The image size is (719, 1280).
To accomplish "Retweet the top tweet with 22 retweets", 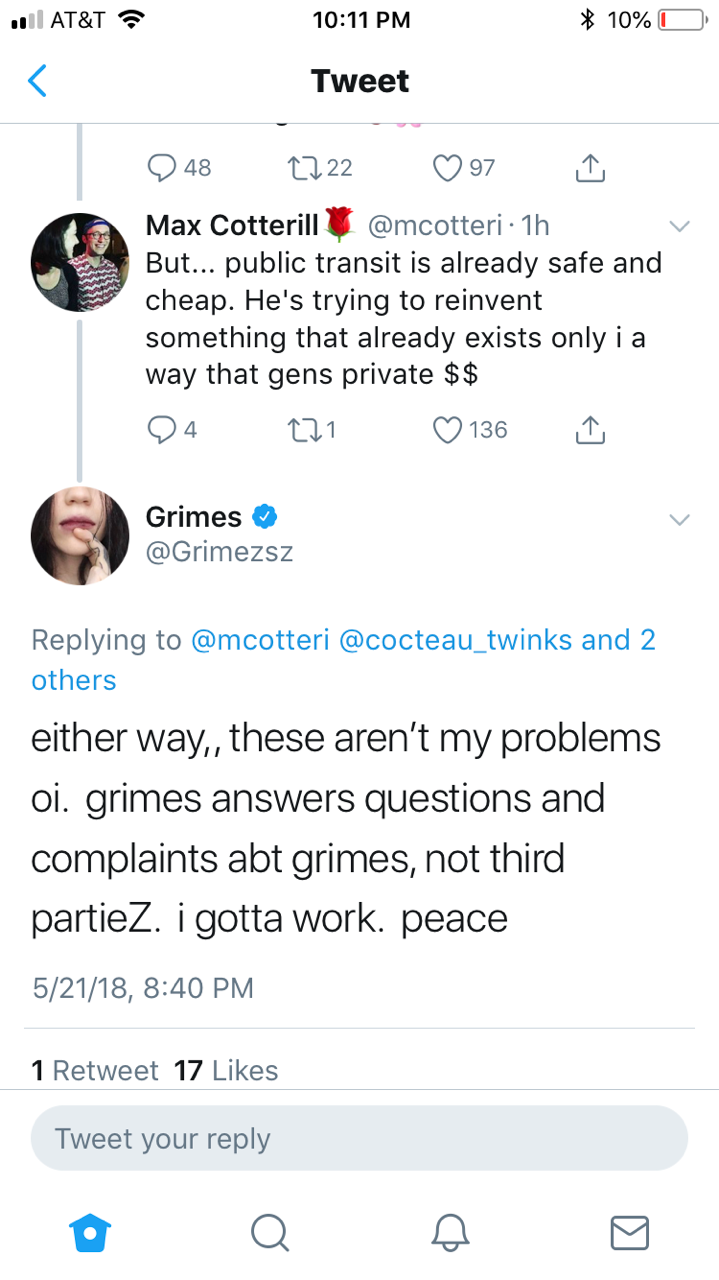I will 299,168.
